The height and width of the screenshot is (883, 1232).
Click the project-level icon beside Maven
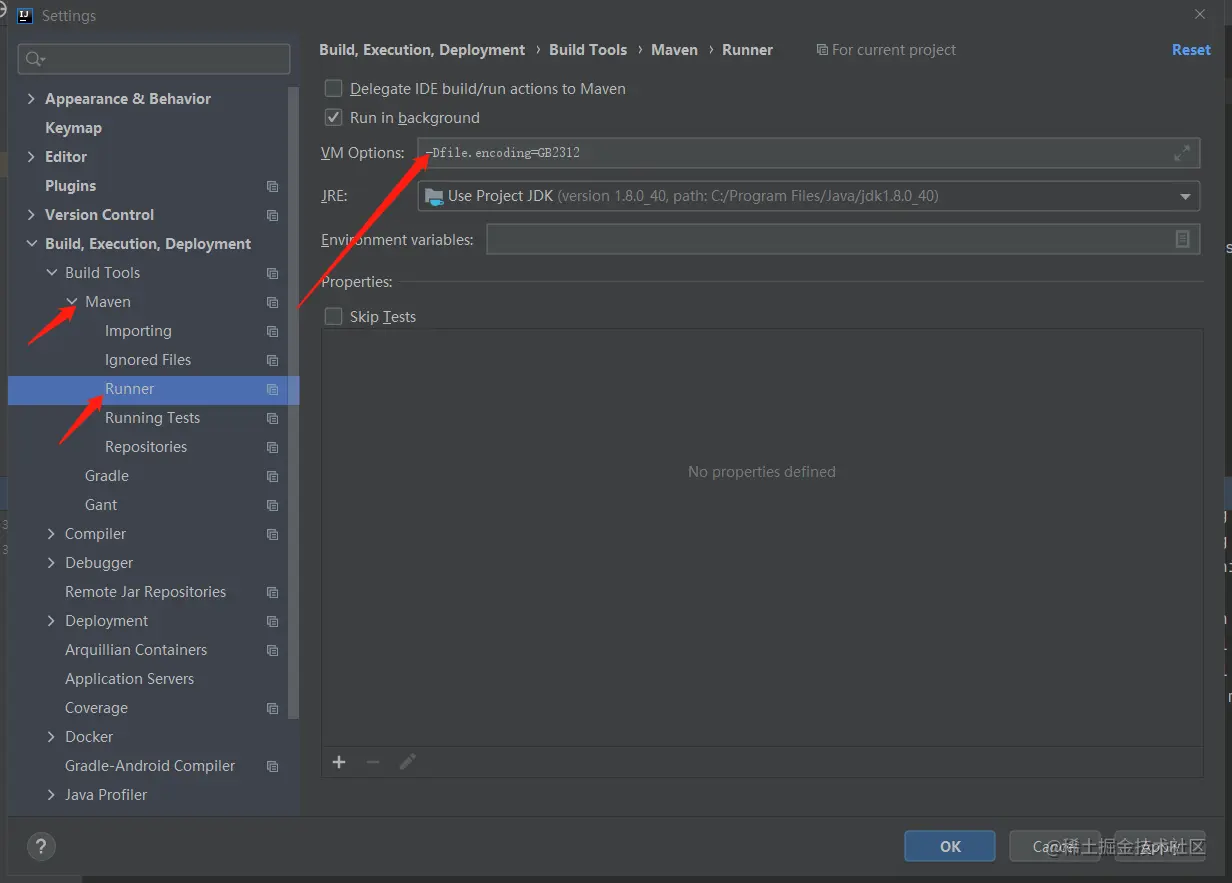(272, 302)
